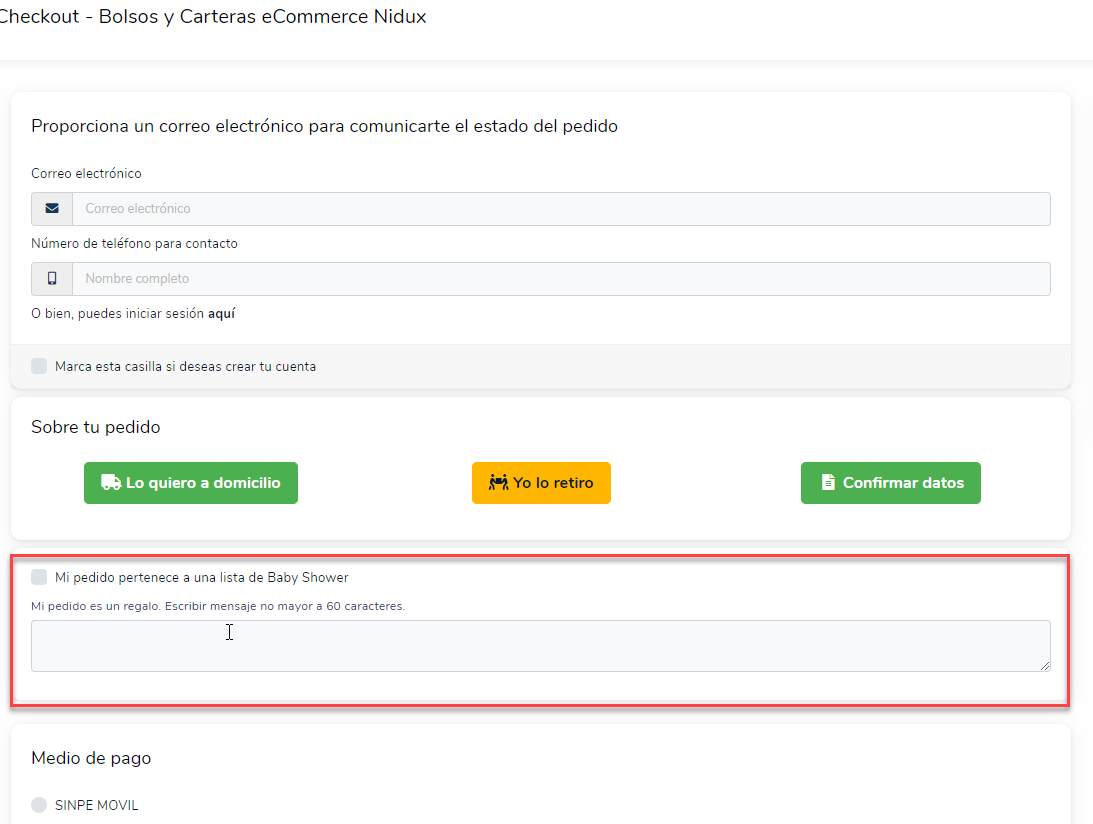
Task: Choose 'Lo quiero a domicilio' delivery button
Action: 191,482
